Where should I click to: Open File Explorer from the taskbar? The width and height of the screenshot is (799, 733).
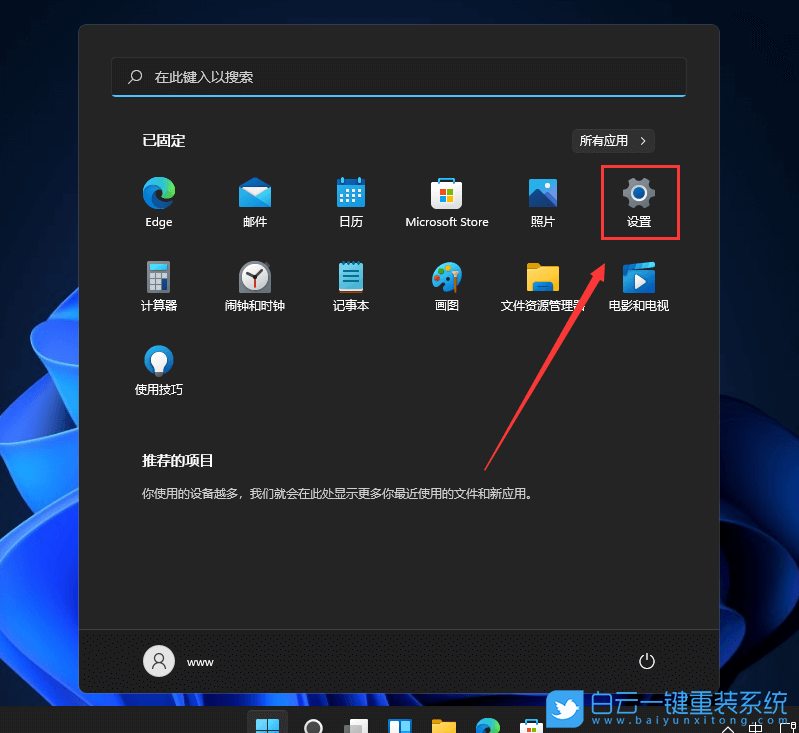pos(443,726)
